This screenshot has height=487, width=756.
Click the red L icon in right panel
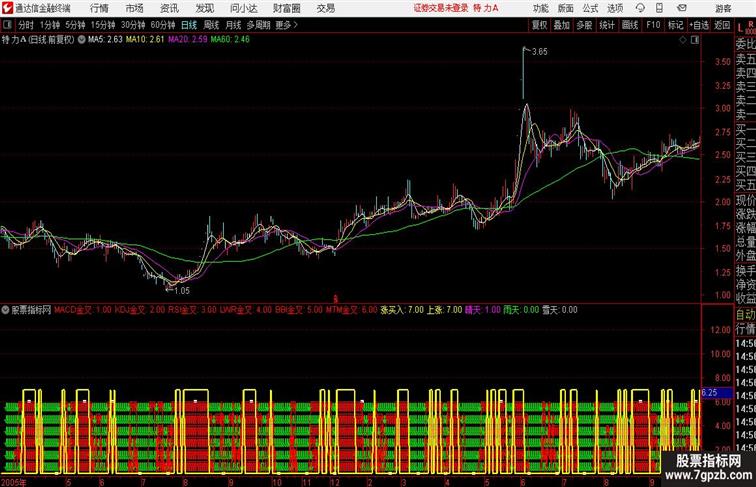(x=740, y=28)
